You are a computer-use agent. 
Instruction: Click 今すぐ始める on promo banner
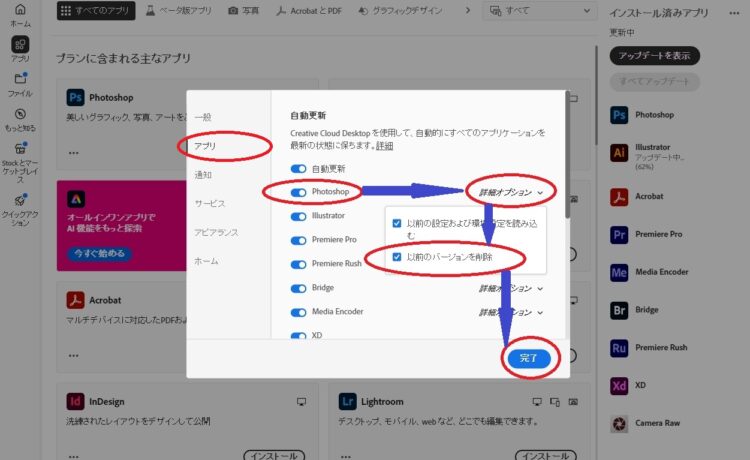point(99,253)
